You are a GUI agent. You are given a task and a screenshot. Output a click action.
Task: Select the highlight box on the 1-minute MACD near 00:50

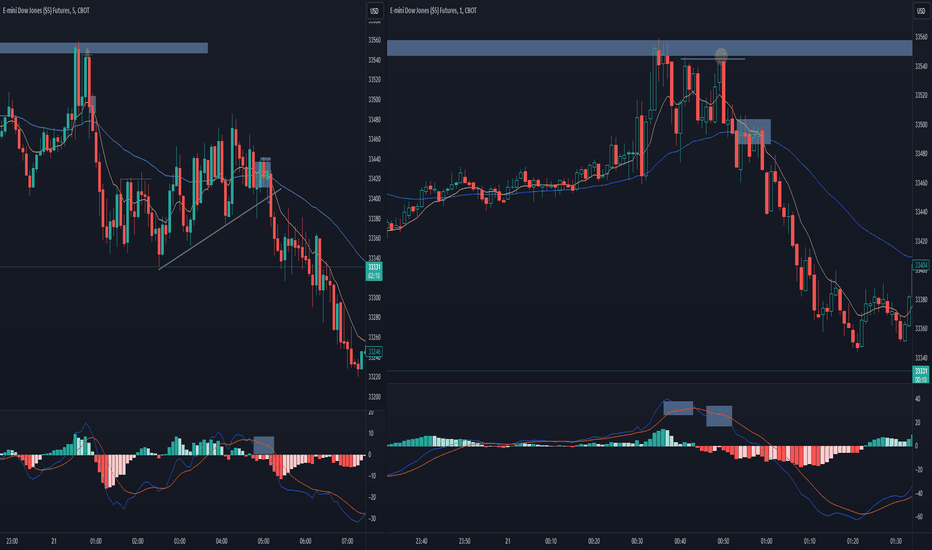point(719,416)
